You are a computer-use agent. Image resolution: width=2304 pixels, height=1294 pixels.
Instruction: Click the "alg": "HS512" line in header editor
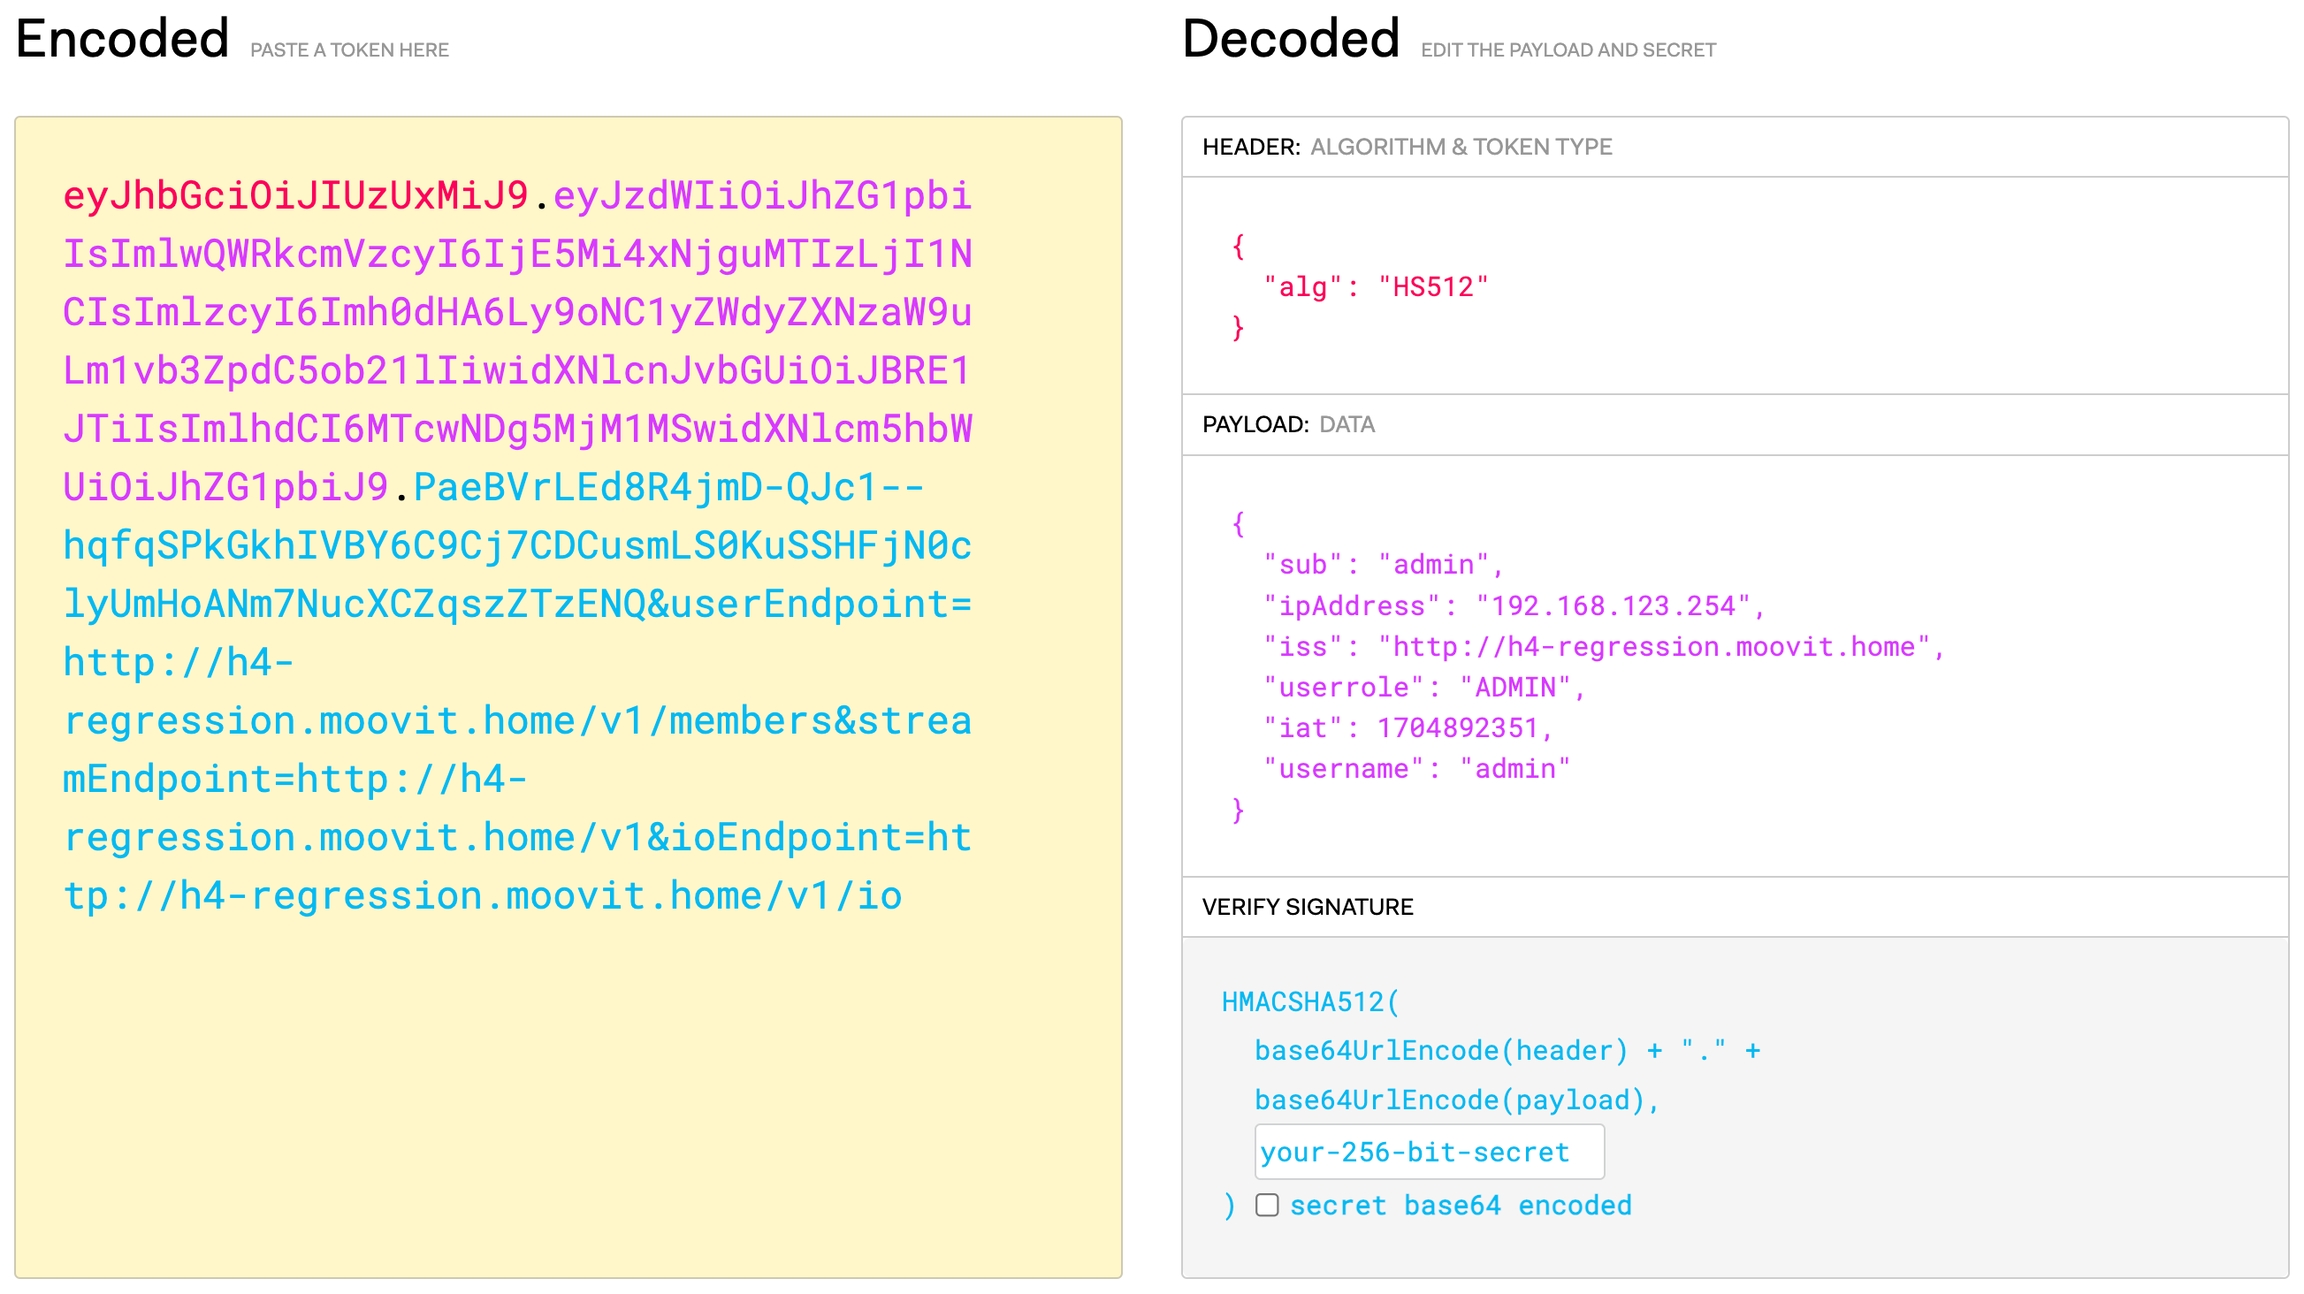1375,288
